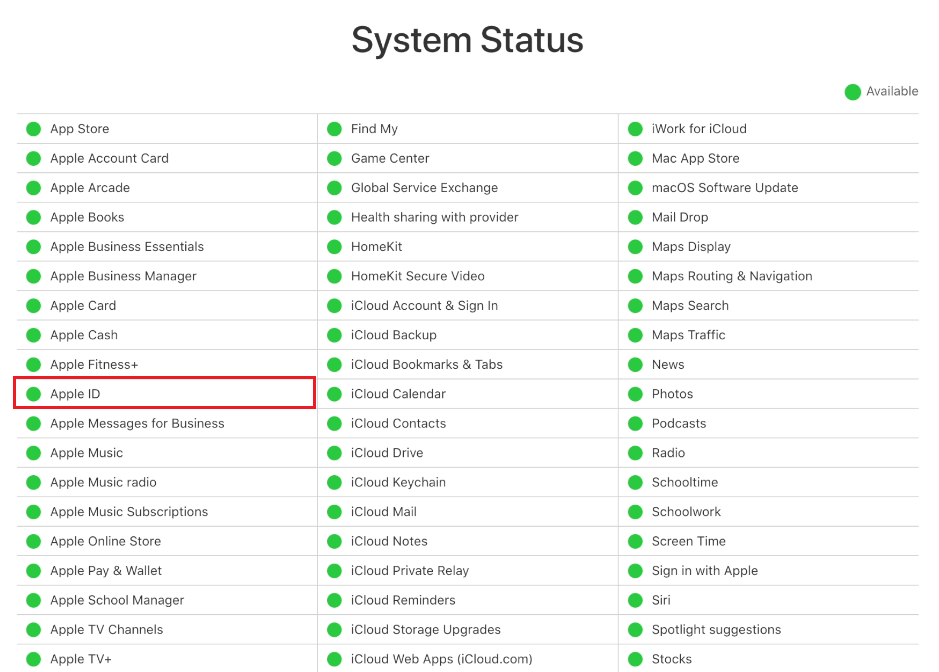This screenshot has height=672, width=939.
Task: Select the Game Center service
Action: [390, 158]
